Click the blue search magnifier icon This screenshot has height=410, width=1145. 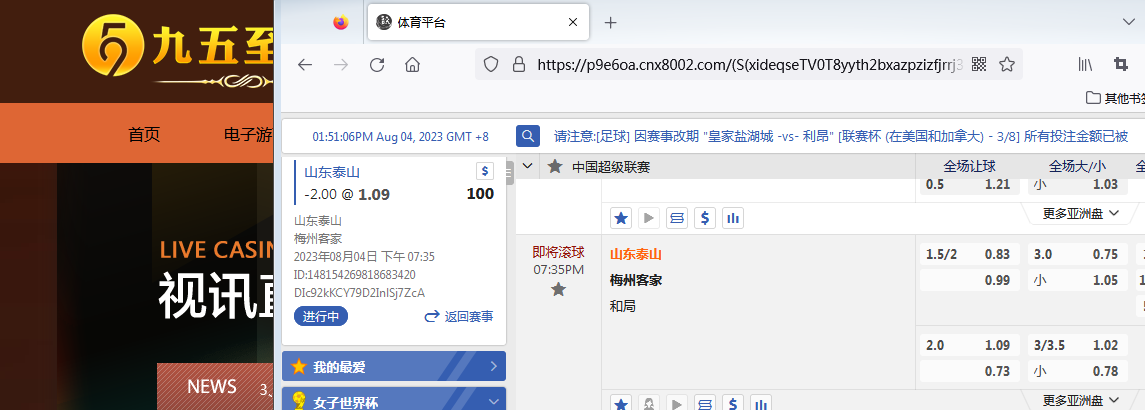[x=528, y=136]
